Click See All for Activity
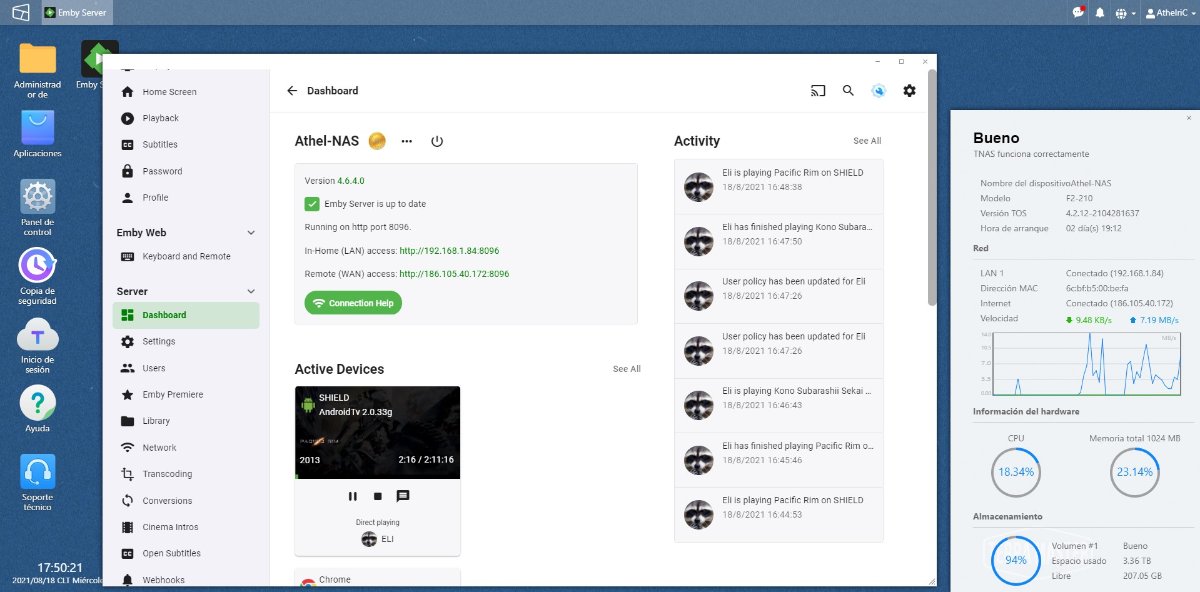Viewport: 1200px width, 592px height. click(867, 141)
